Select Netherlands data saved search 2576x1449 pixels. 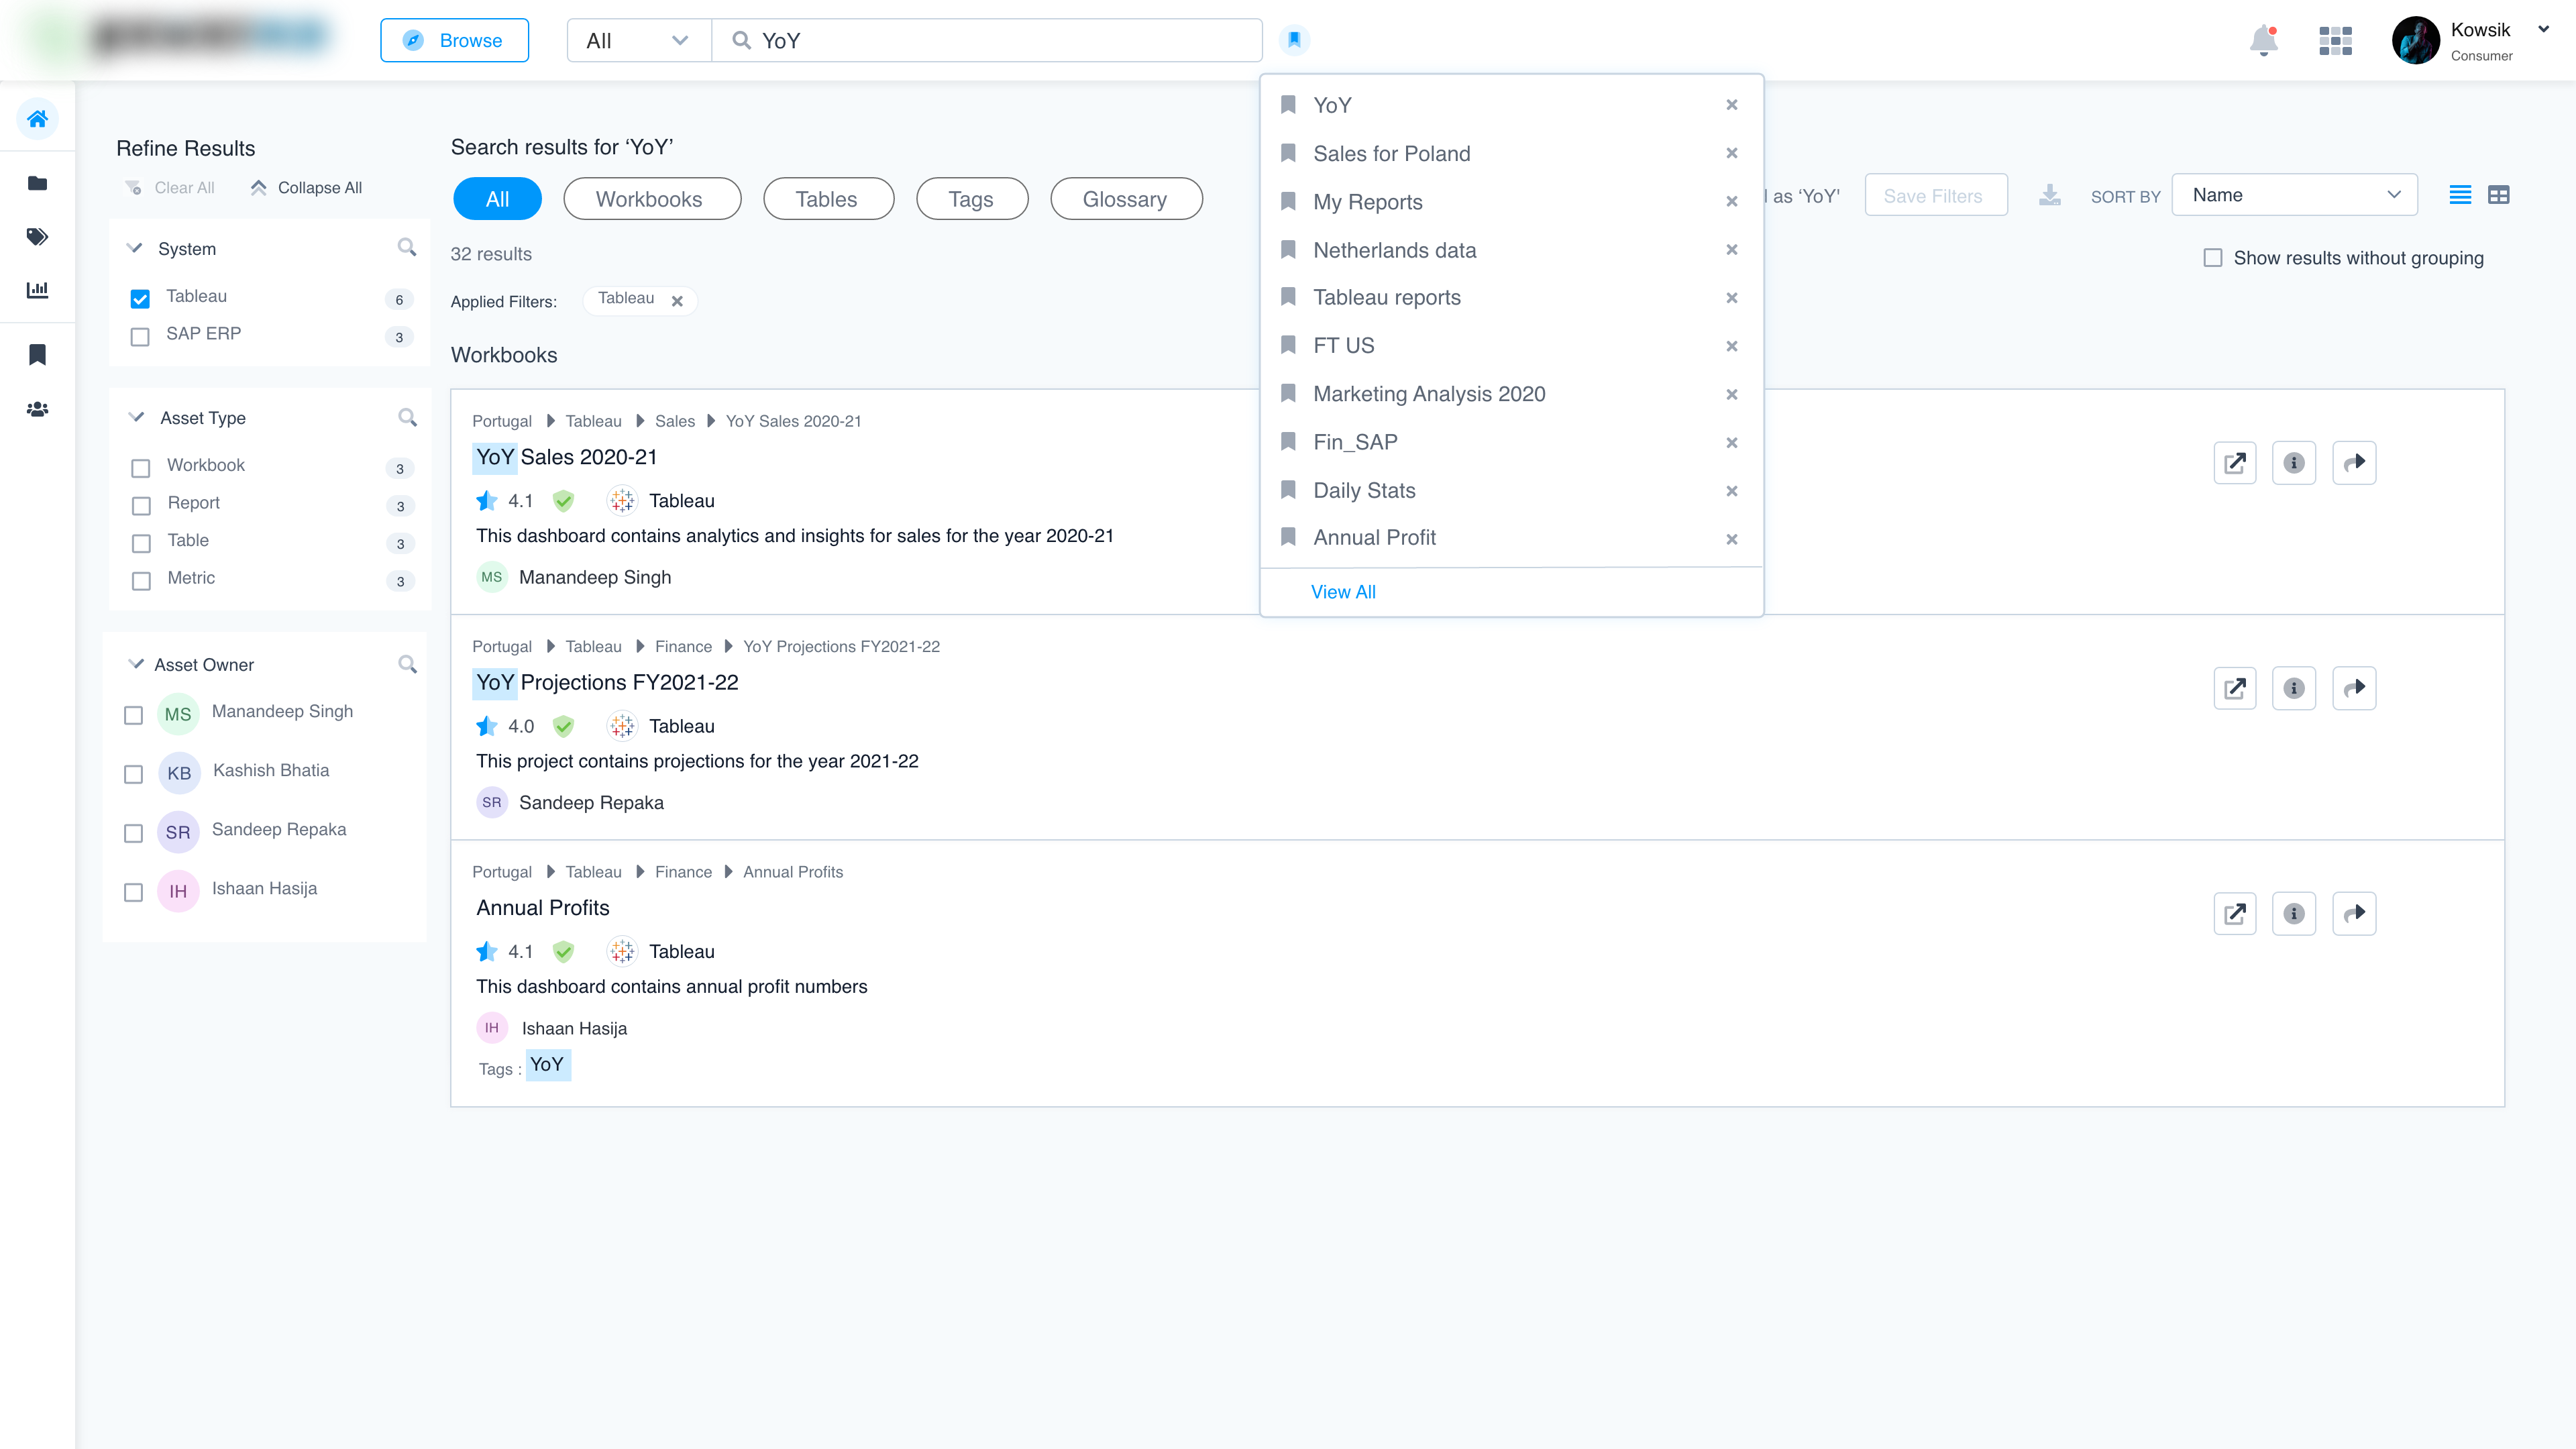click(1394, 250)
